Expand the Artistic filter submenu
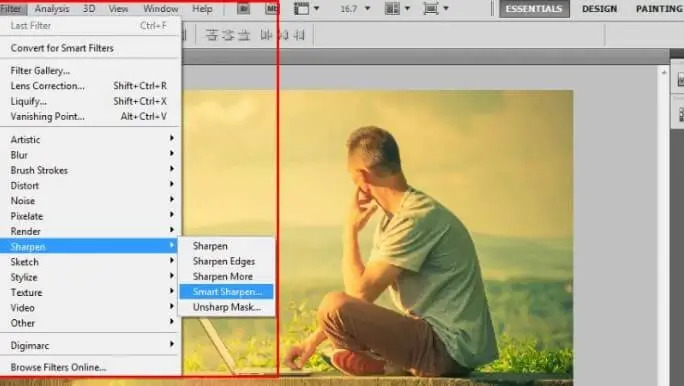 [x=90, y=140]
